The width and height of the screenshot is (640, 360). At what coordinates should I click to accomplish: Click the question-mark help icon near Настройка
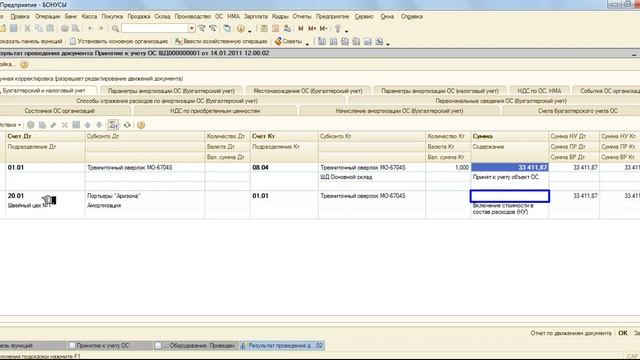pyautogui.click(x=24, y=64)
